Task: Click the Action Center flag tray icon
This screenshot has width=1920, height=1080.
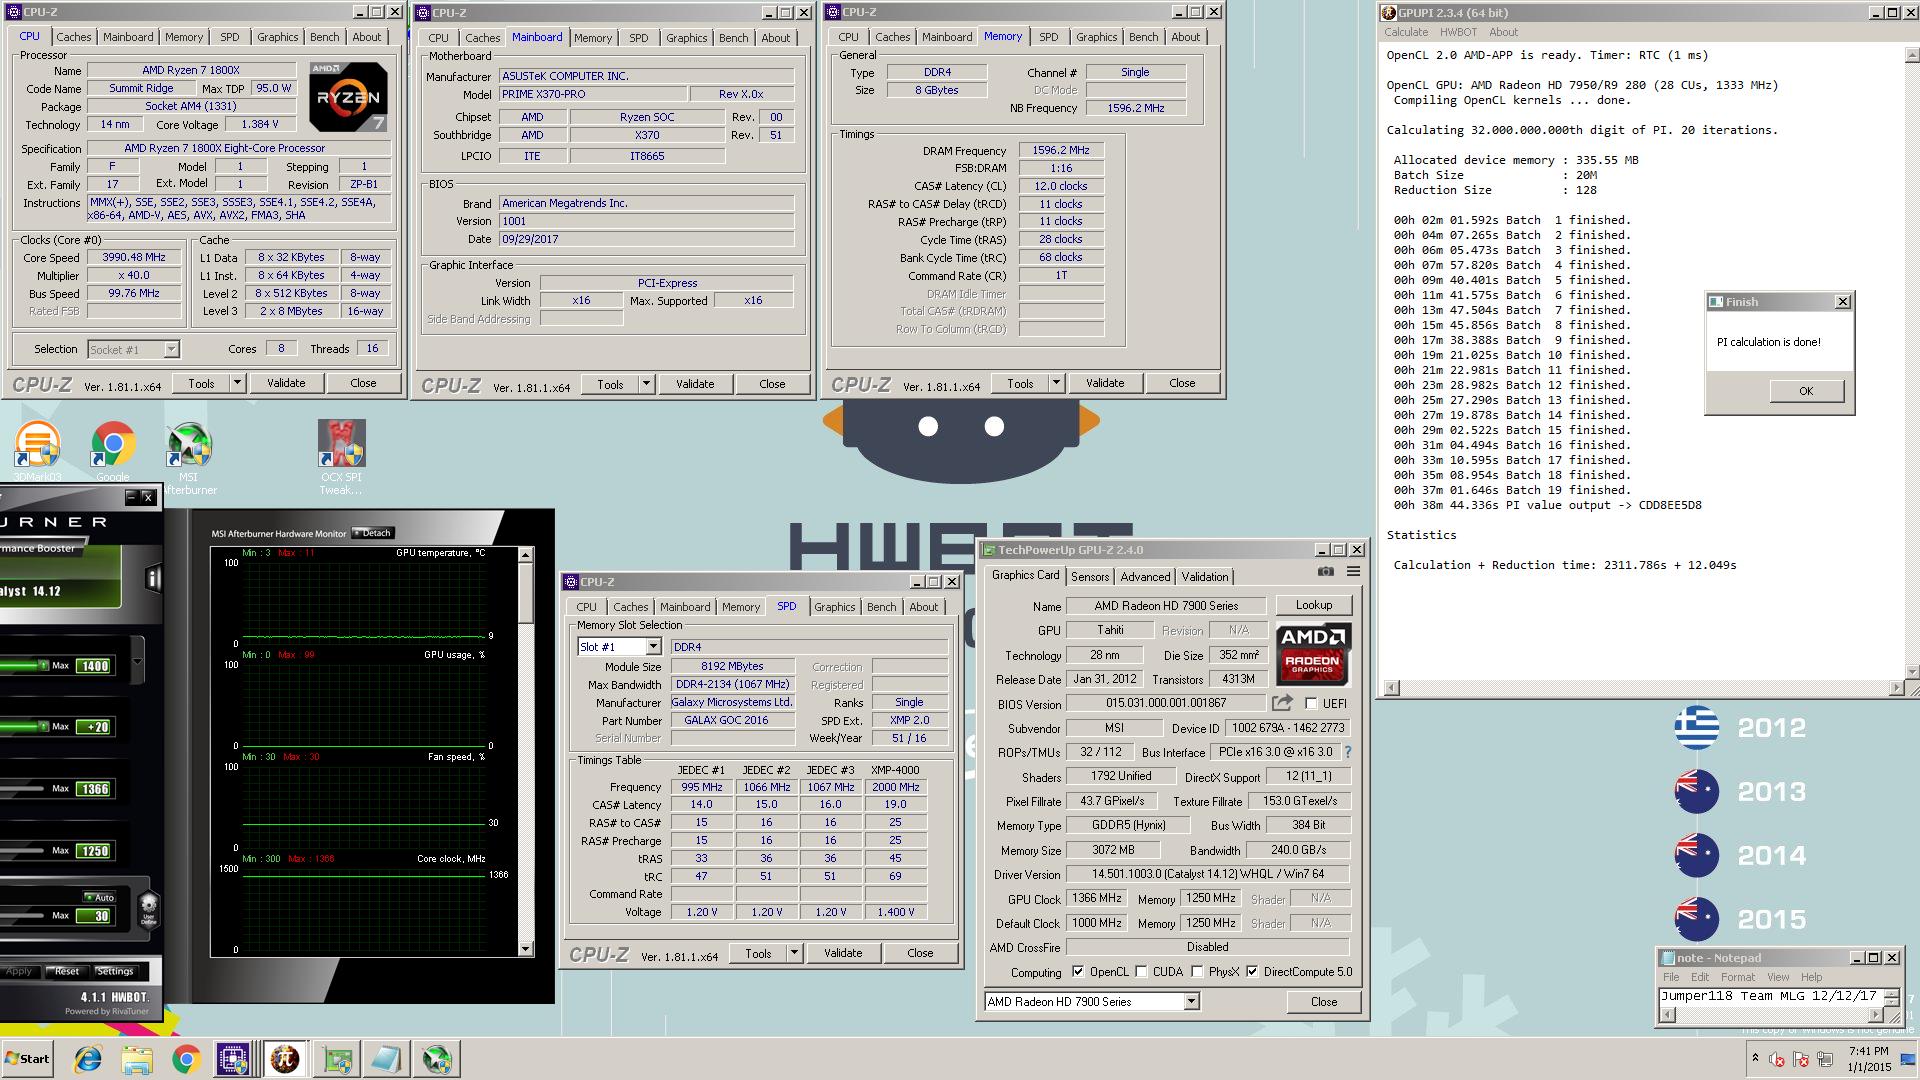Action: tap(1801, 1060)
